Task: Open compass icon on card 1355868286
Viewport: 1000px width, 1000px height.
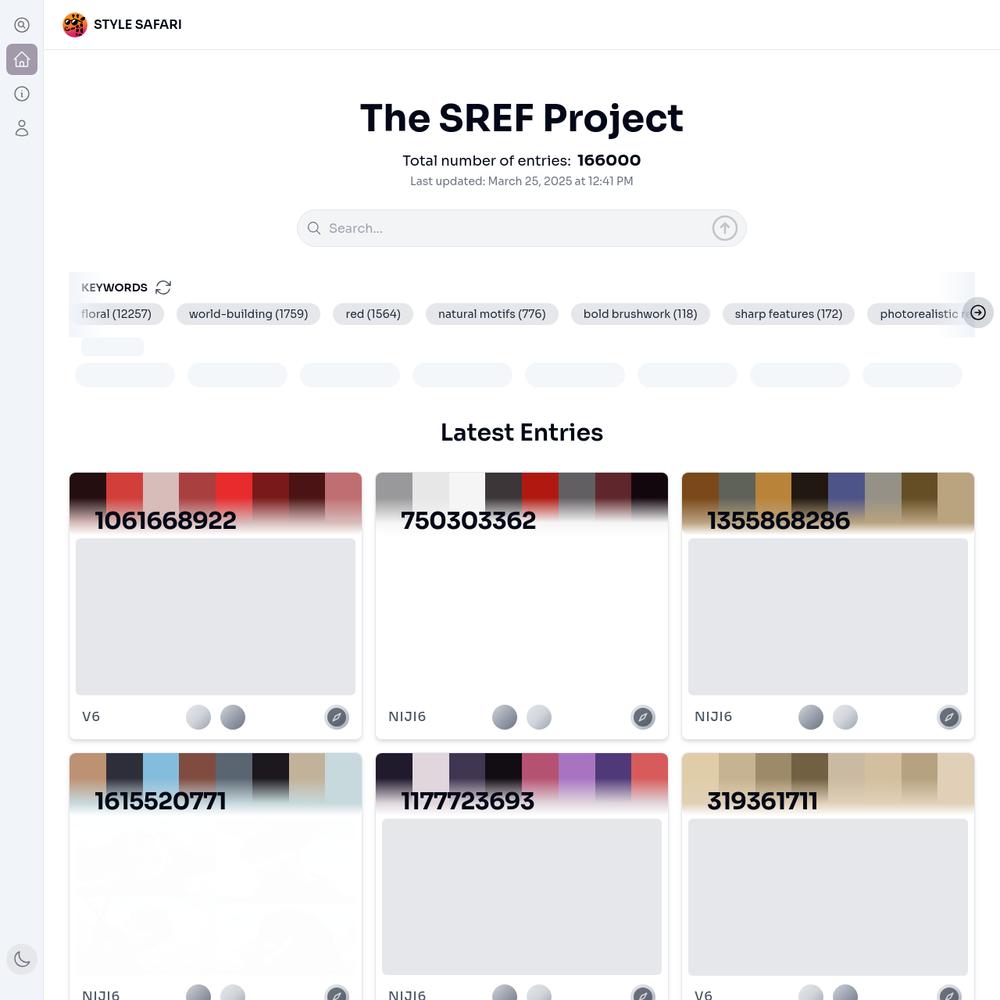Action: (x=949, y=717)
